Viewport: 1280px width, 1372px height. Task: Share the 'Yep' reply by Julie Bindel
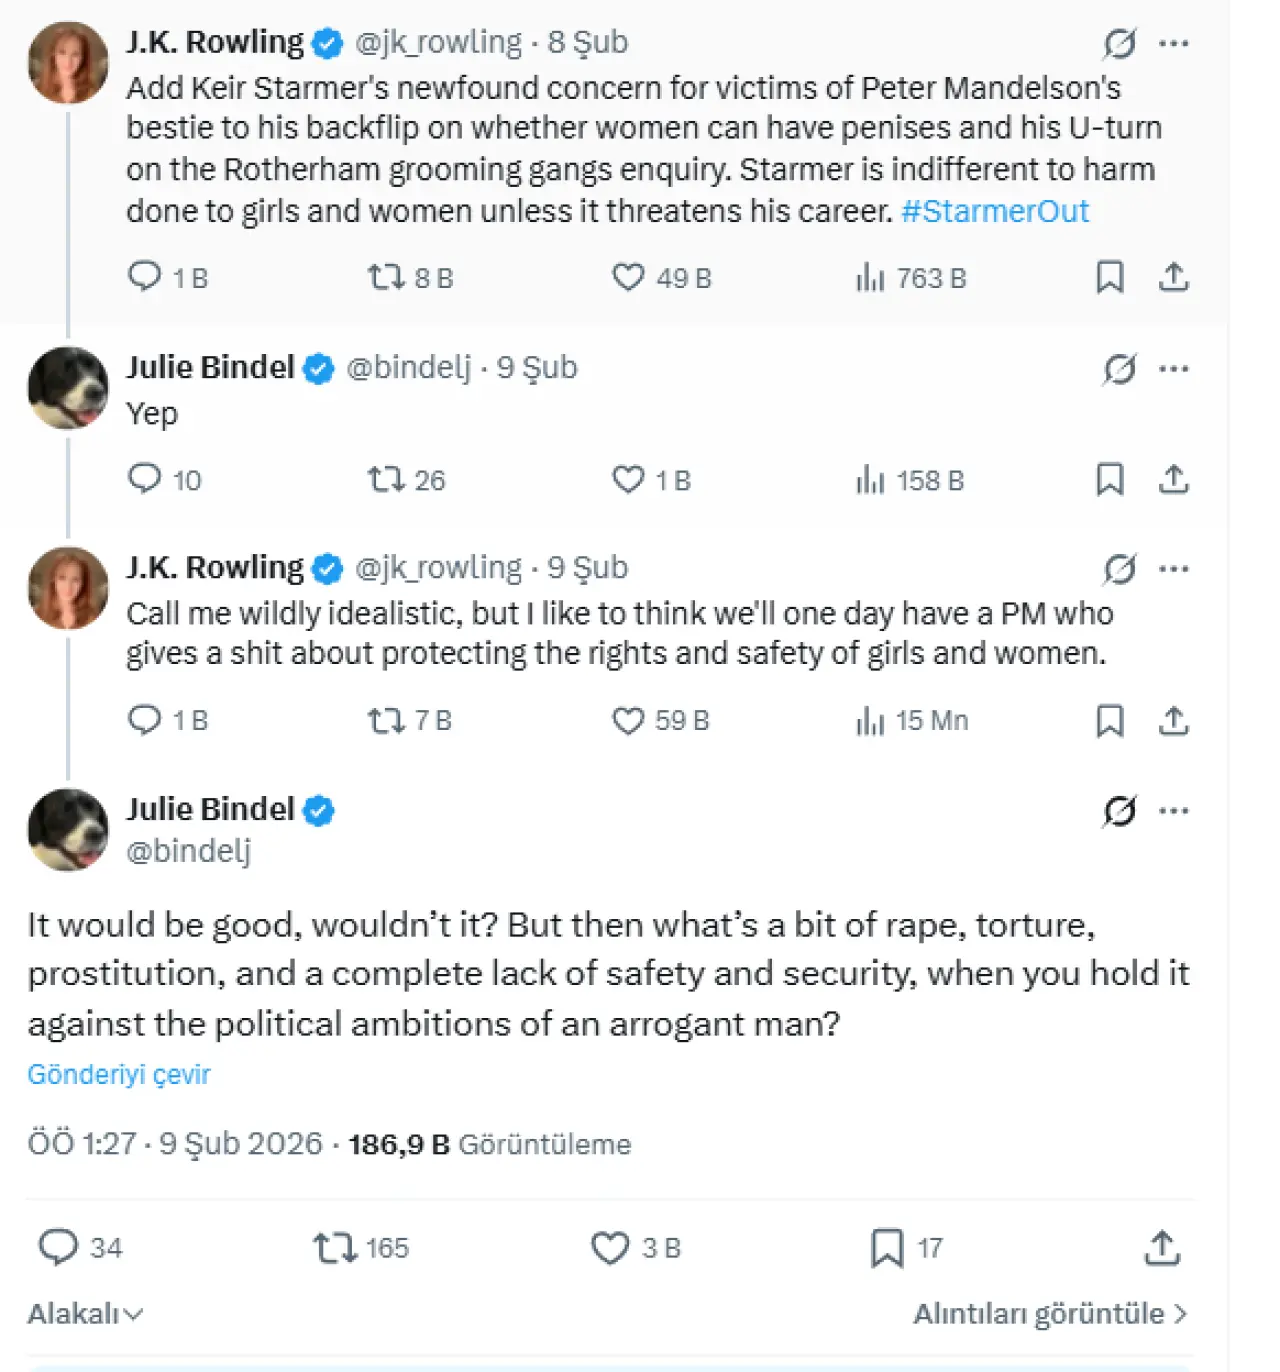click(1174, 480)
